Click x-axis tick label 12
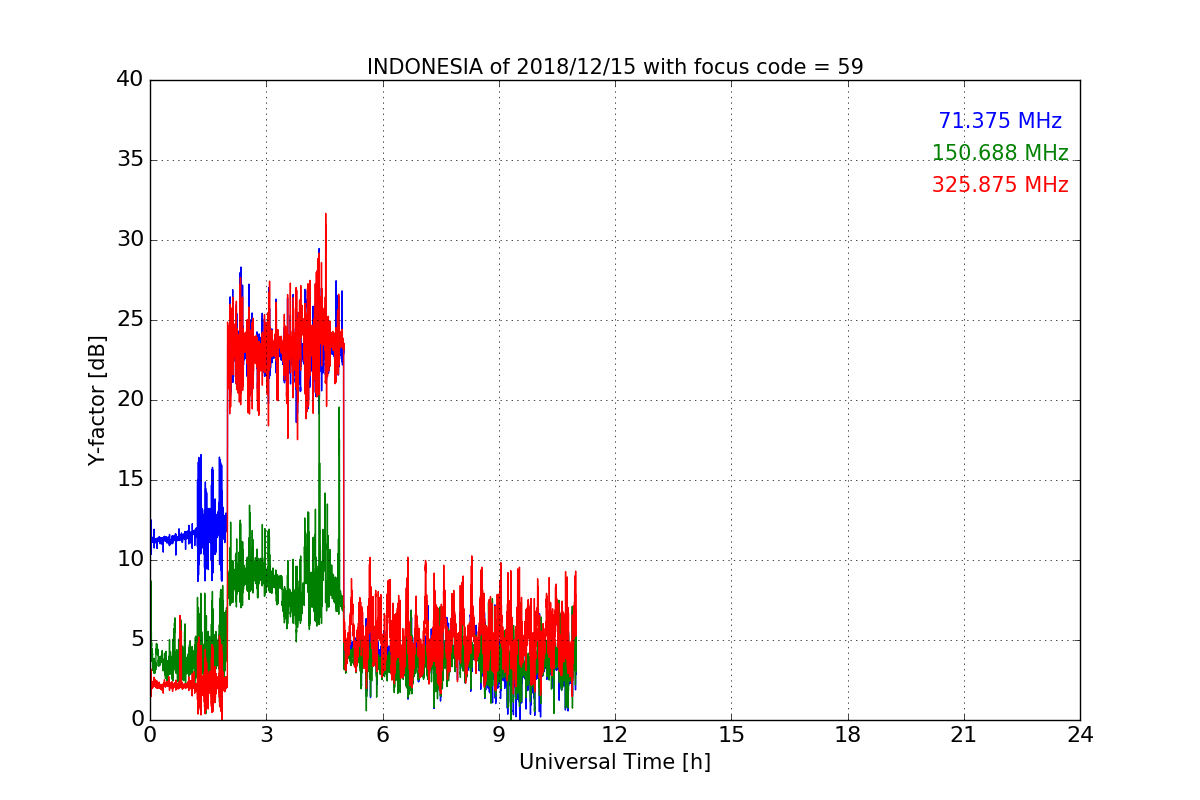 click(x=615, y=735)
